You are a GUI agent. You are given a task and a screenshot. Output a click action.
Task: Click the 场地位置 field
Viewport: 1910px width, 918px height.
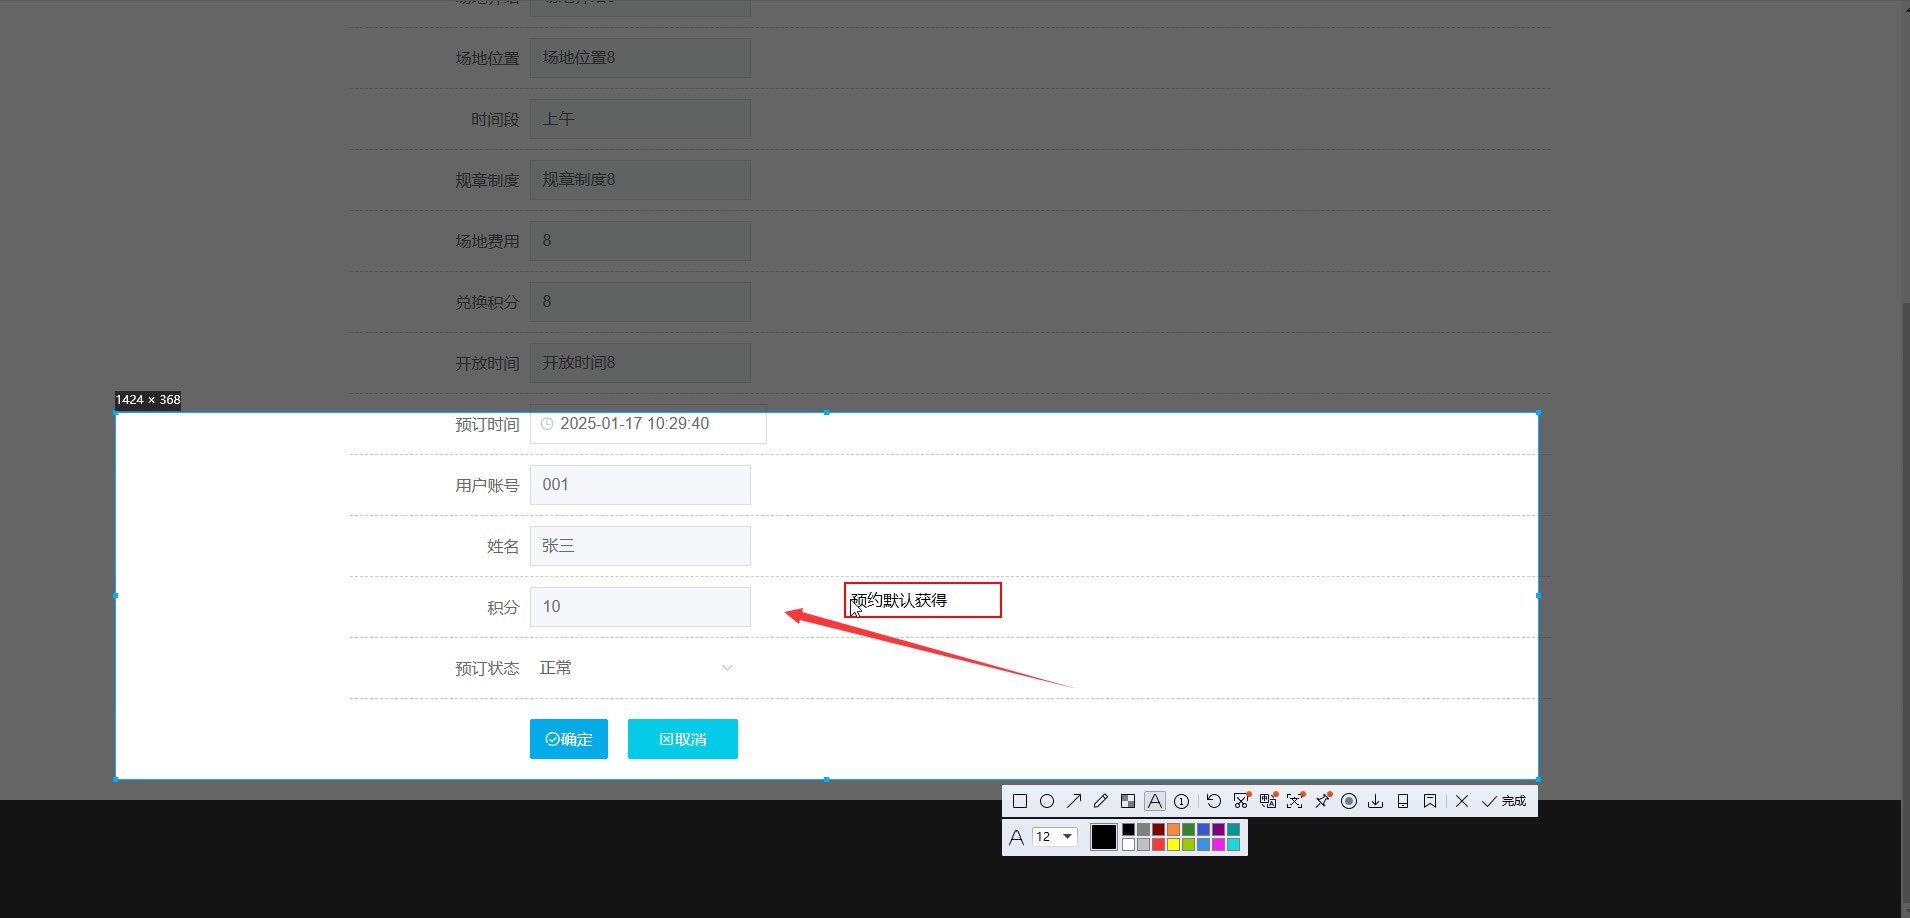[640, 58]
